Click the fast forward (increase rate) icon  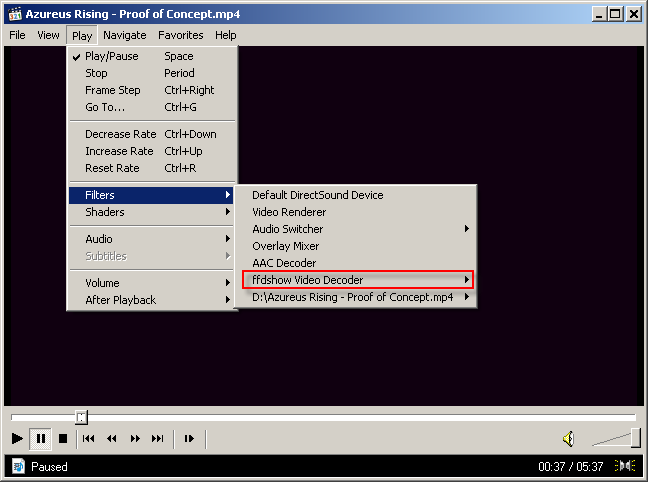pos(135,438)
